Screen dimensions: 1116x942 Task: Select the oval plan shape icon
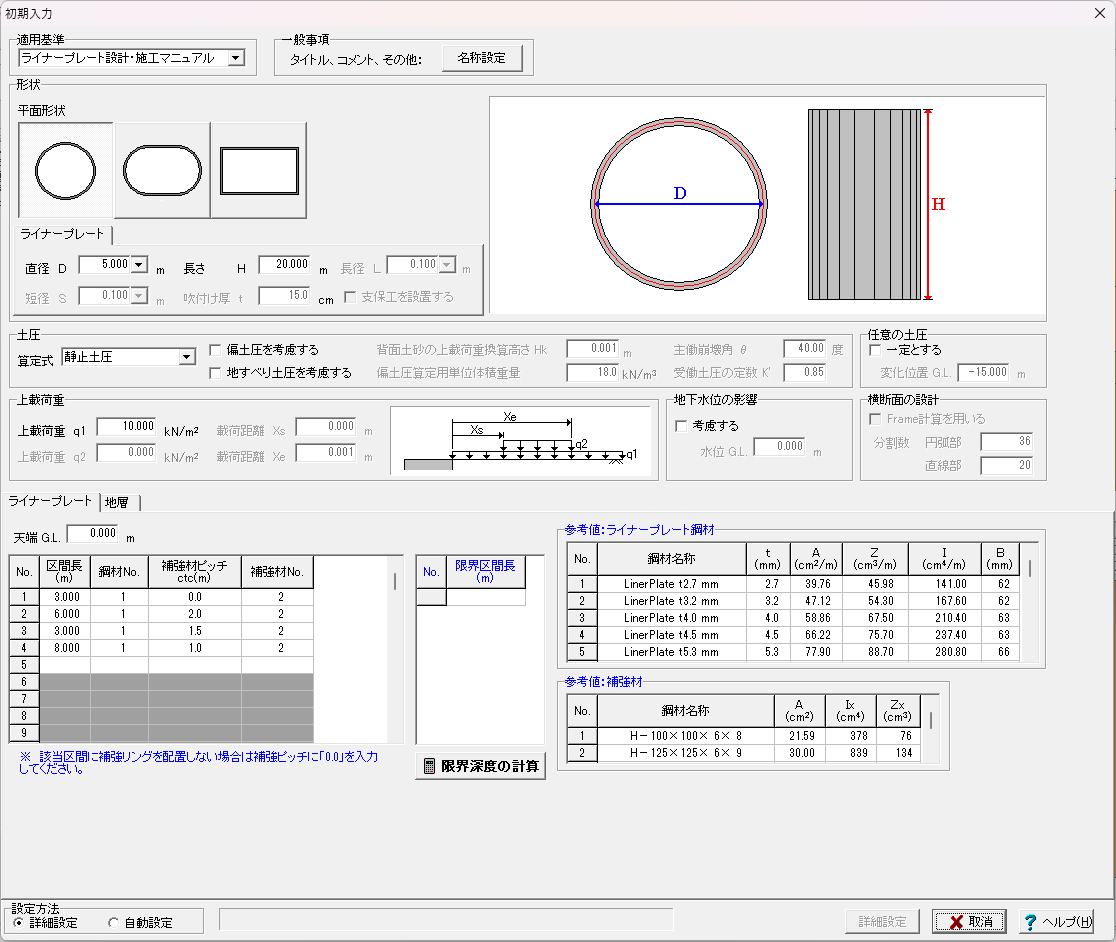coord(162,170)
